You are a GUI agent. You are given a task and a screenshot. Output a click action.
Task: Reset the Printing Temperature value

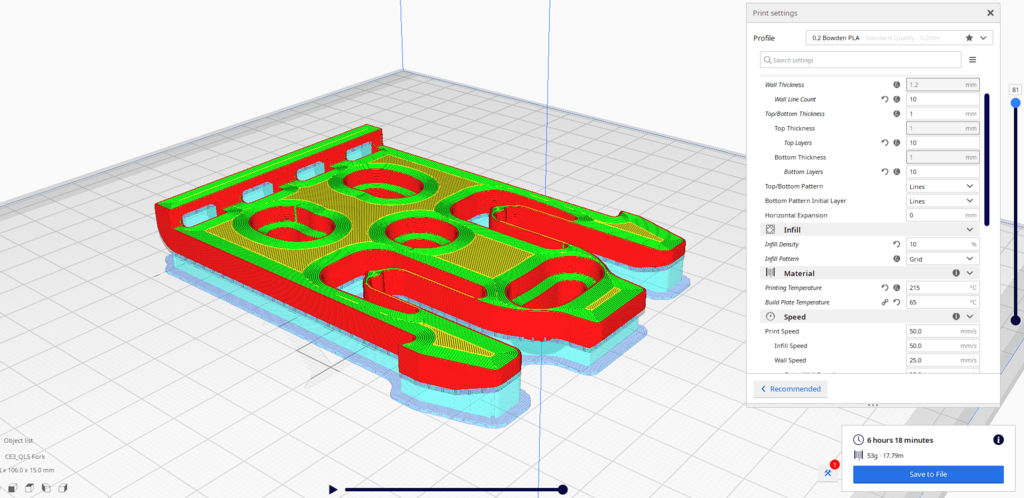(x=885, y=288)
